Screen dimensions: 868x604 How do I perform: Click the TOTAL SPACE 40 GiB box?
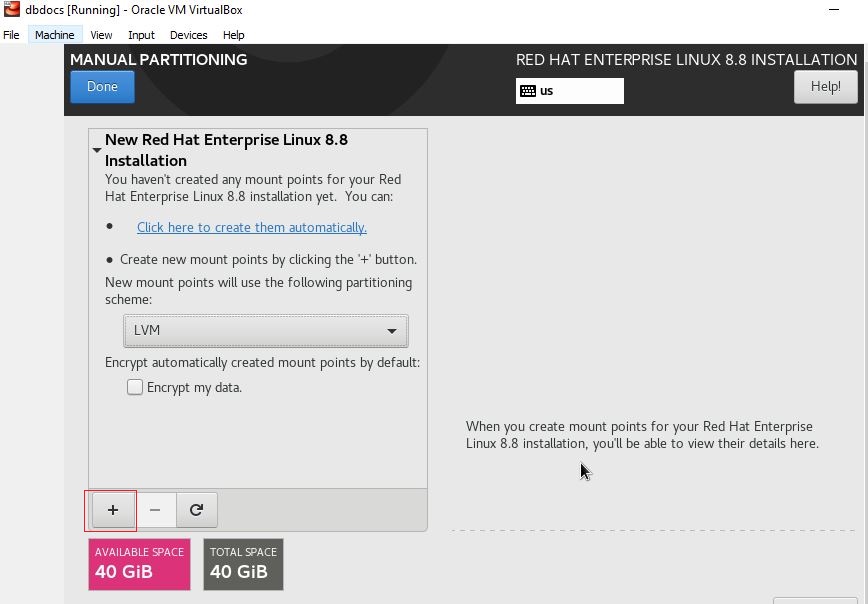pyautogui.click(x=243, y=564)
